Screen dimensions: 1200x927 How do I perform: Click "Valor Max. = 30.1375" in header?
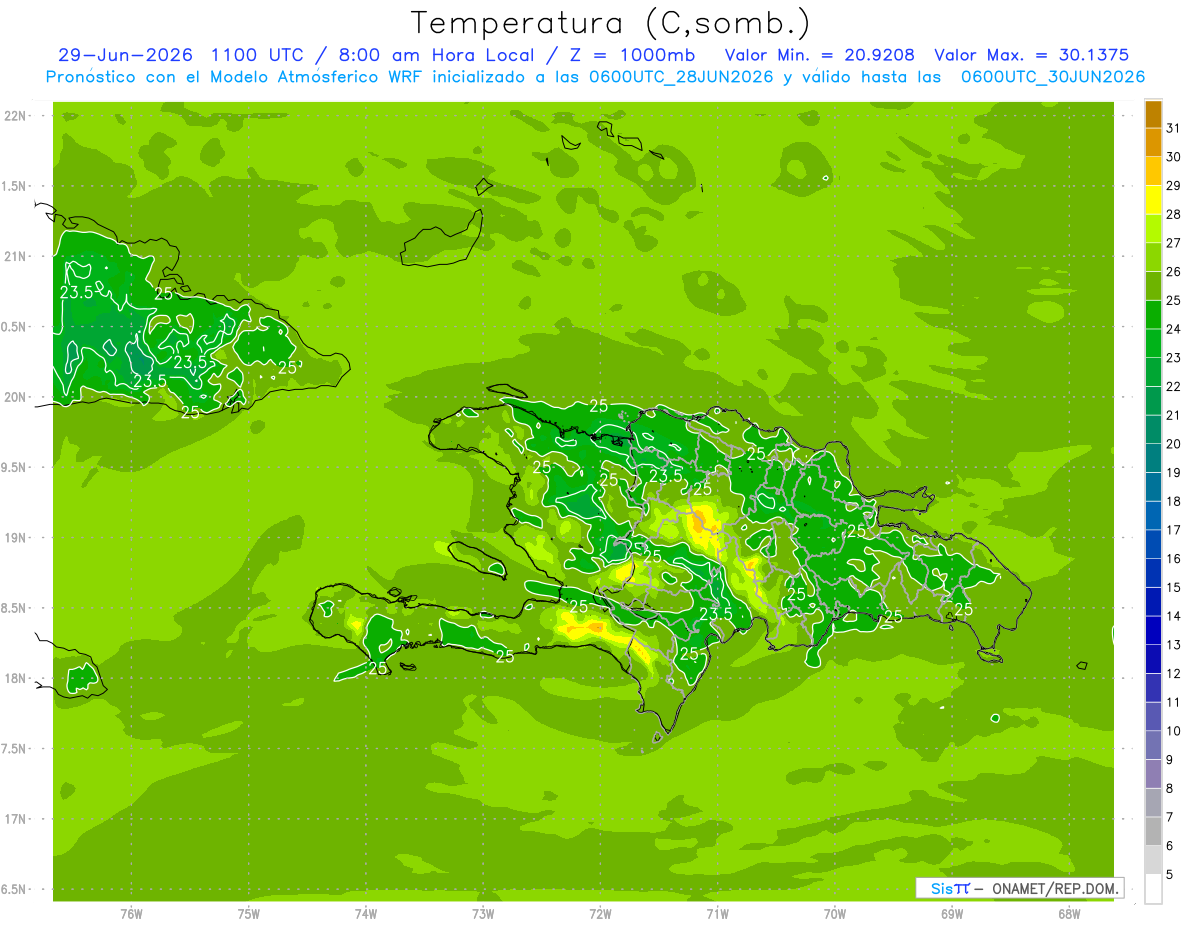pos(1032,55)
